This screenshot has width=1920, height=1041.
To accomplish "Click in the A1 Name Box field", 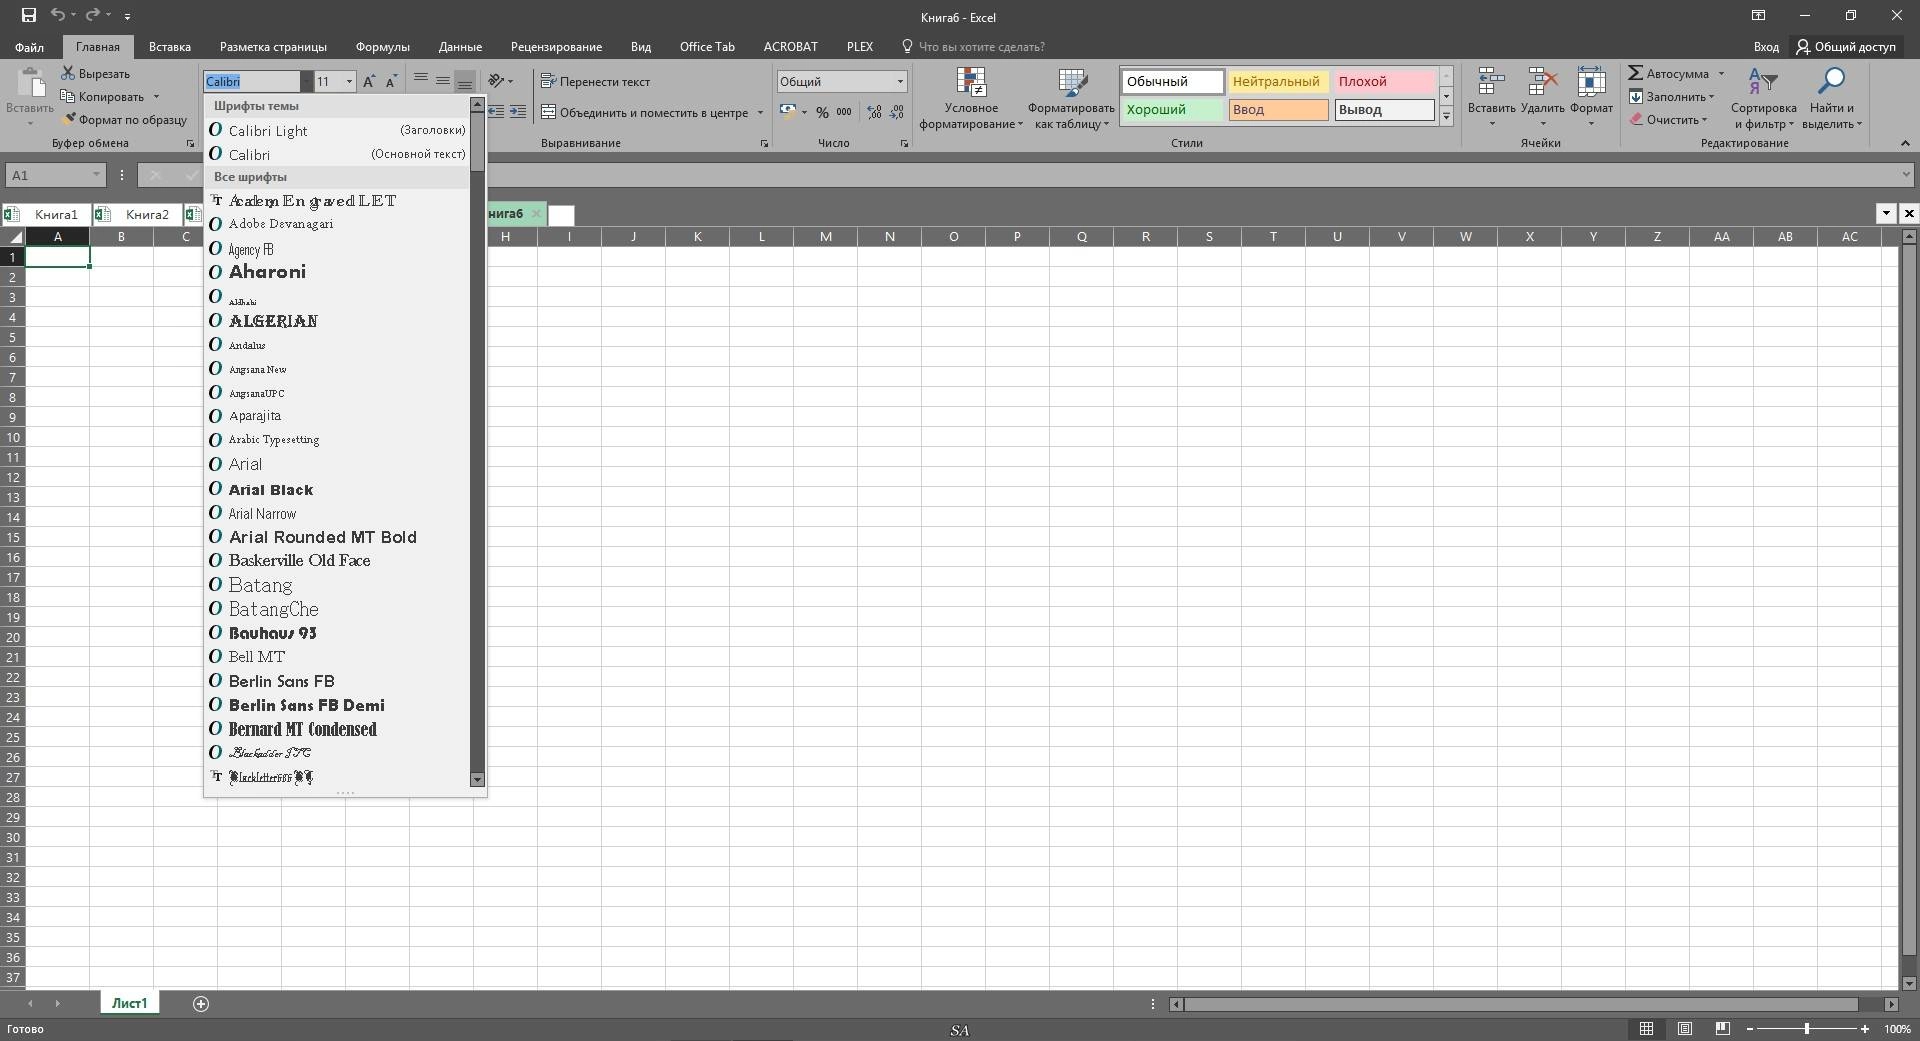I will (46, 175).
